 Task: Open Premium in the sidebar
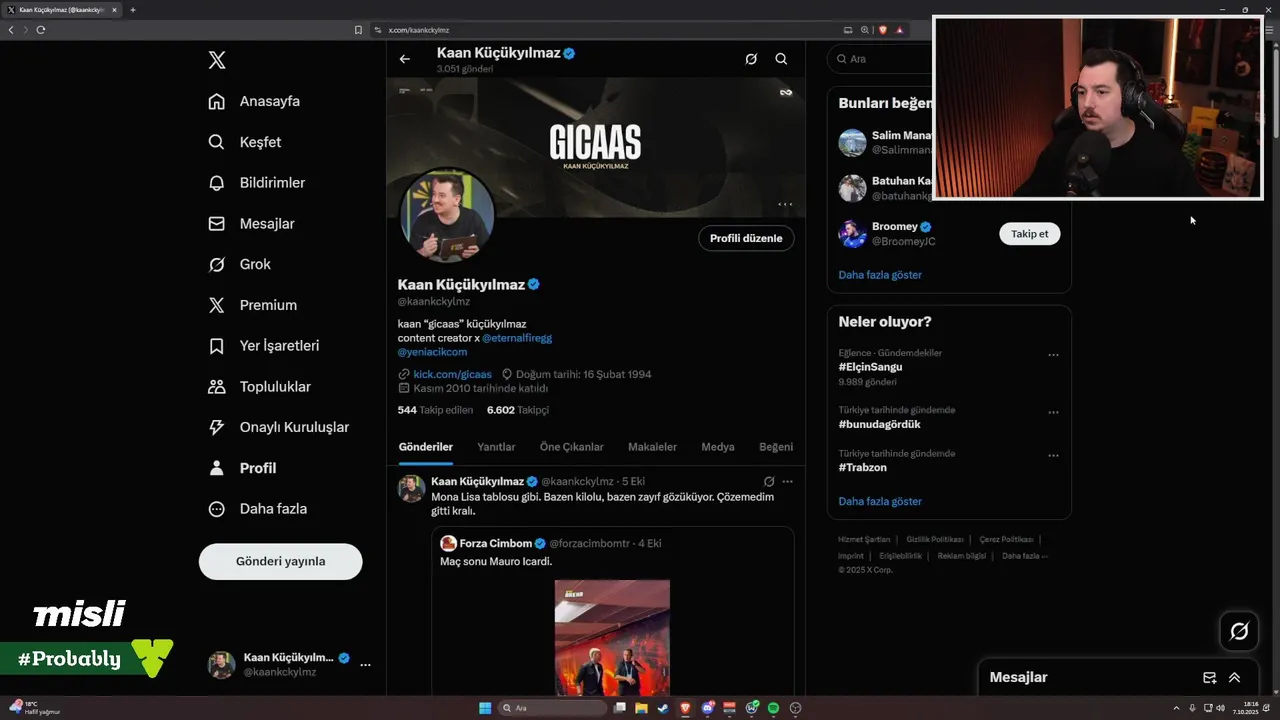[x=252, y=305]
